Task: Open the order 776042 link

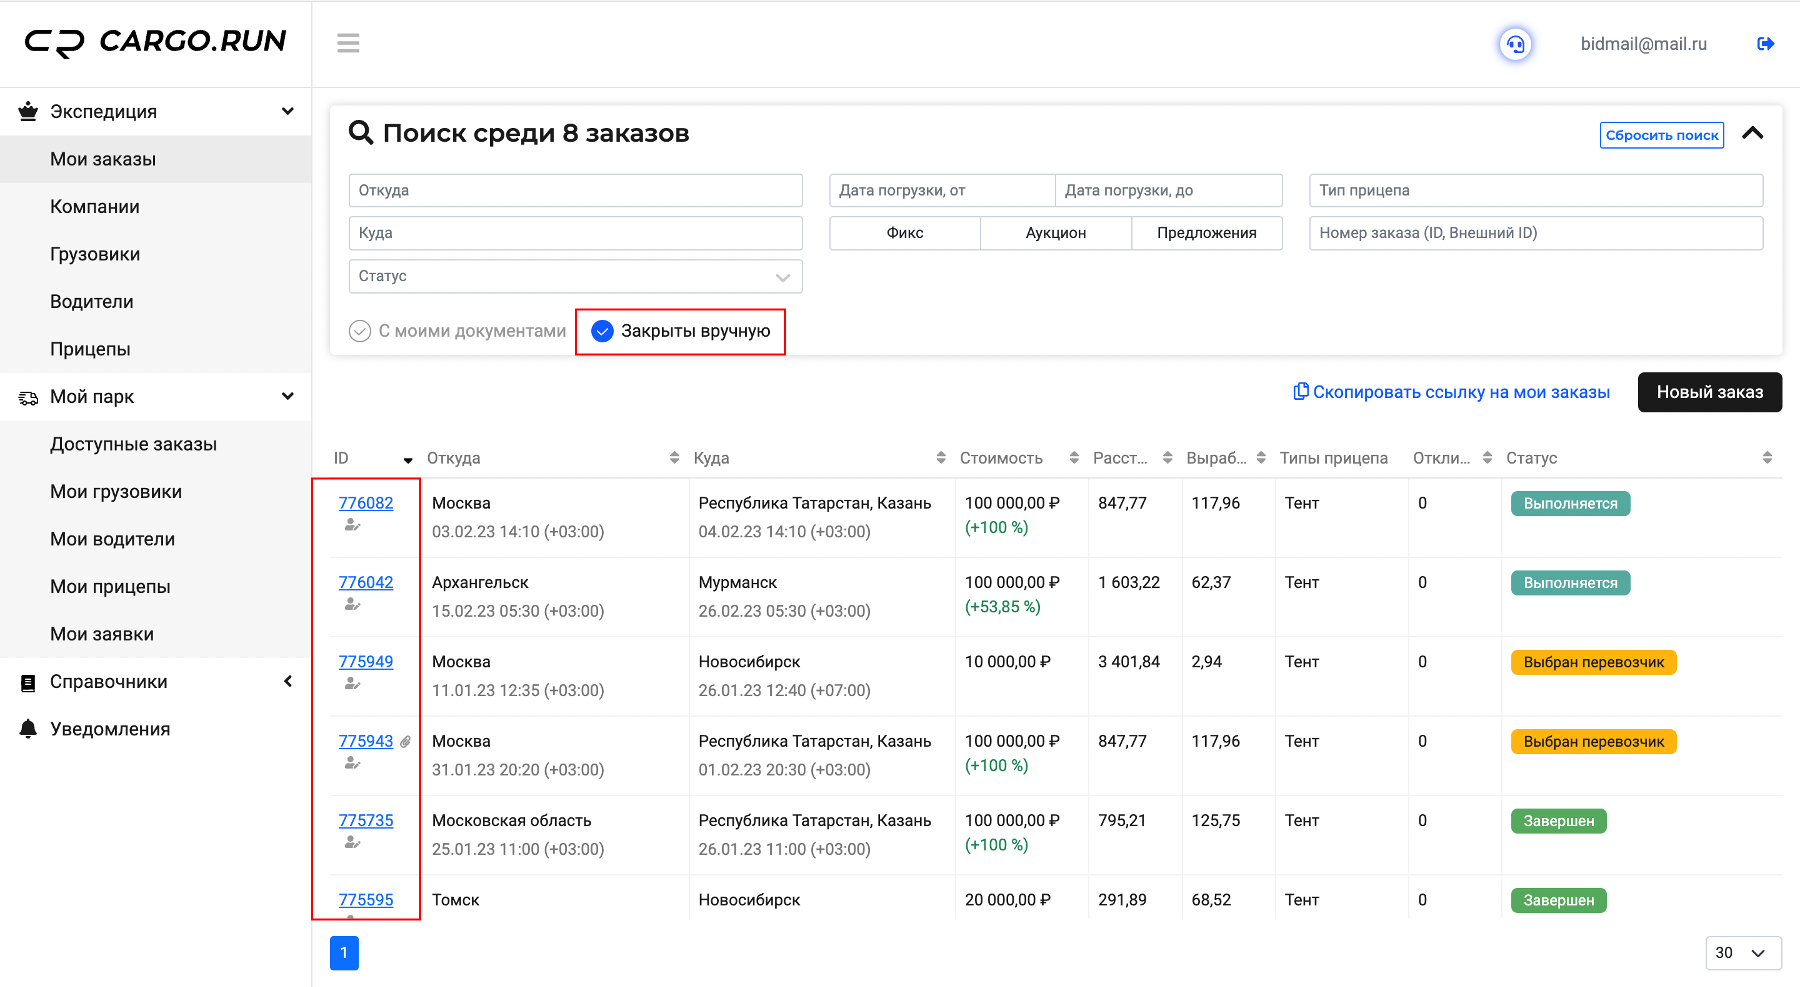Action: tap(366, 582)
